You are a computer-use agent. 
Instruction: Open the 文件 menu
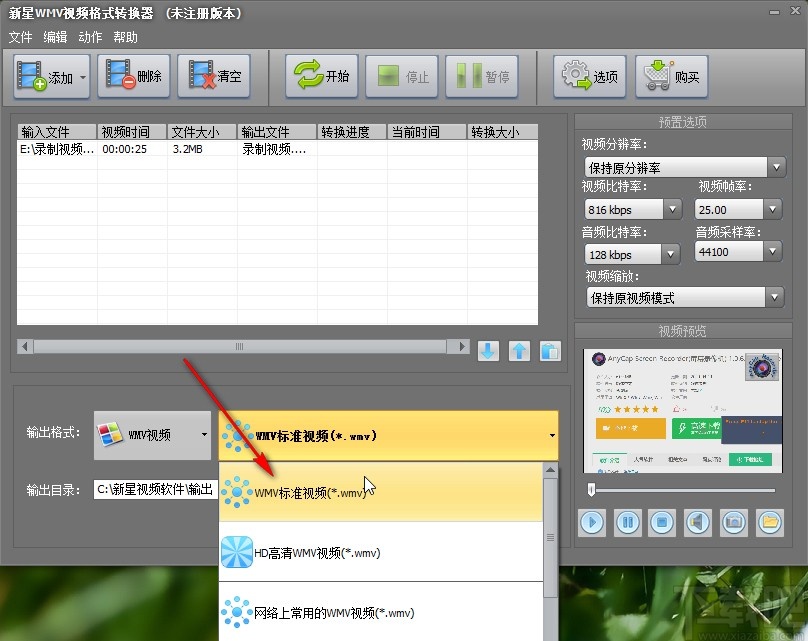click(20, 37)
